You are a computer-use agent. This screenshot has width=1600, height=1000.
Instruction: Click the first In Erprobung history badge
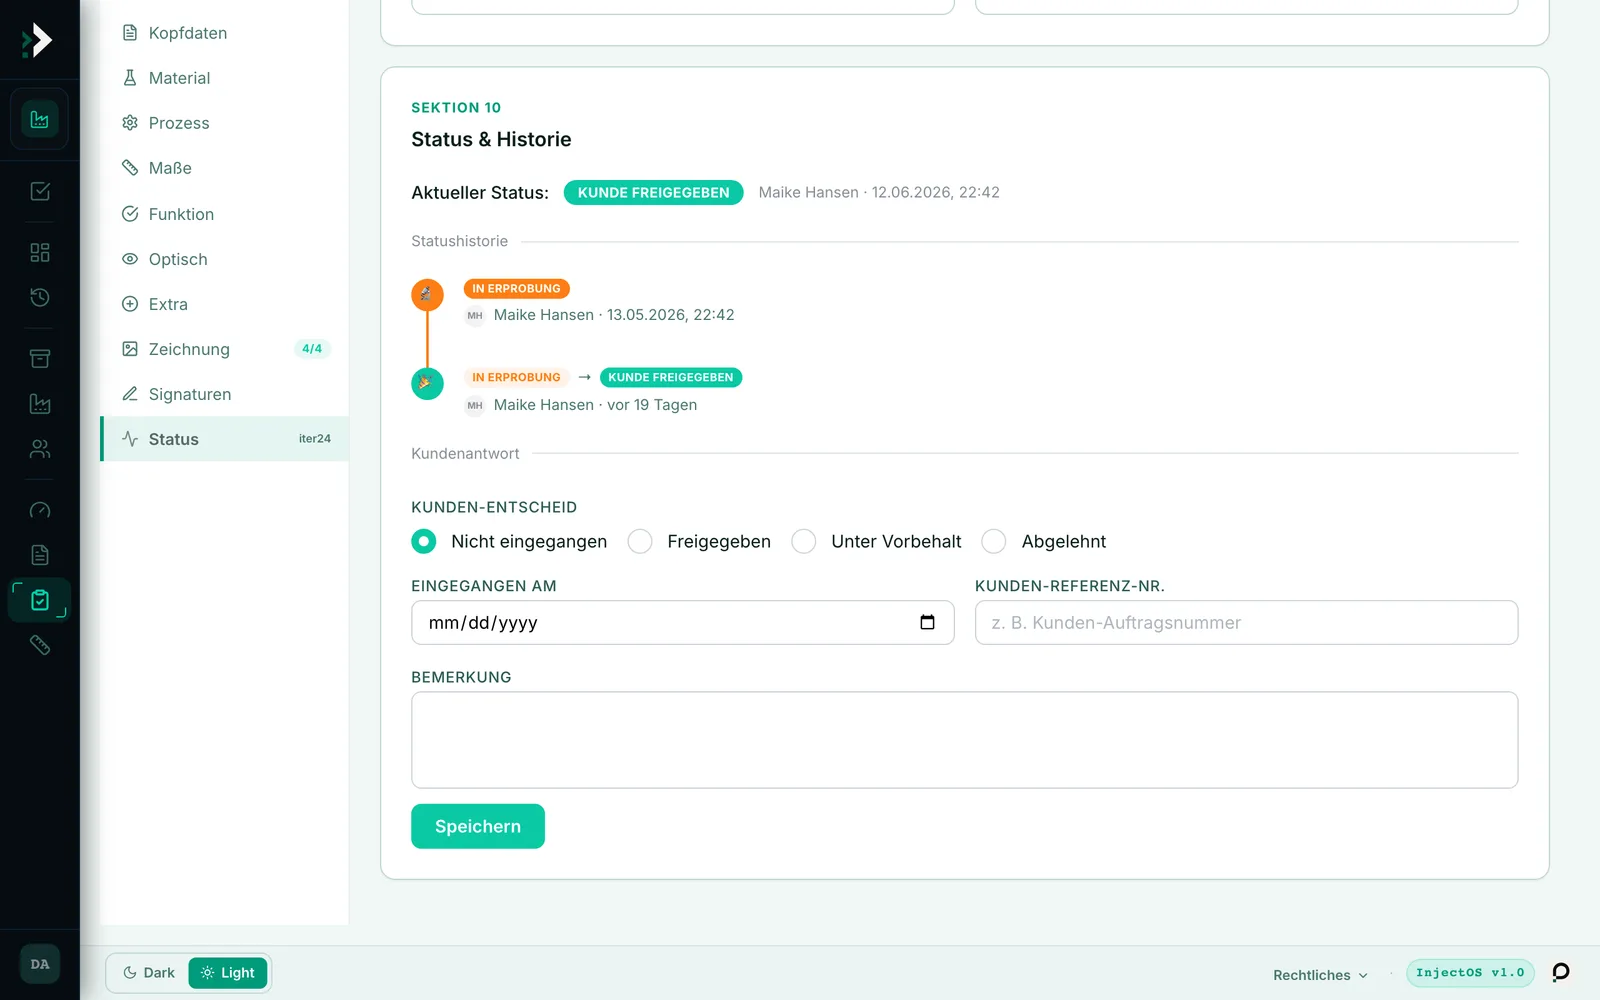517,289
